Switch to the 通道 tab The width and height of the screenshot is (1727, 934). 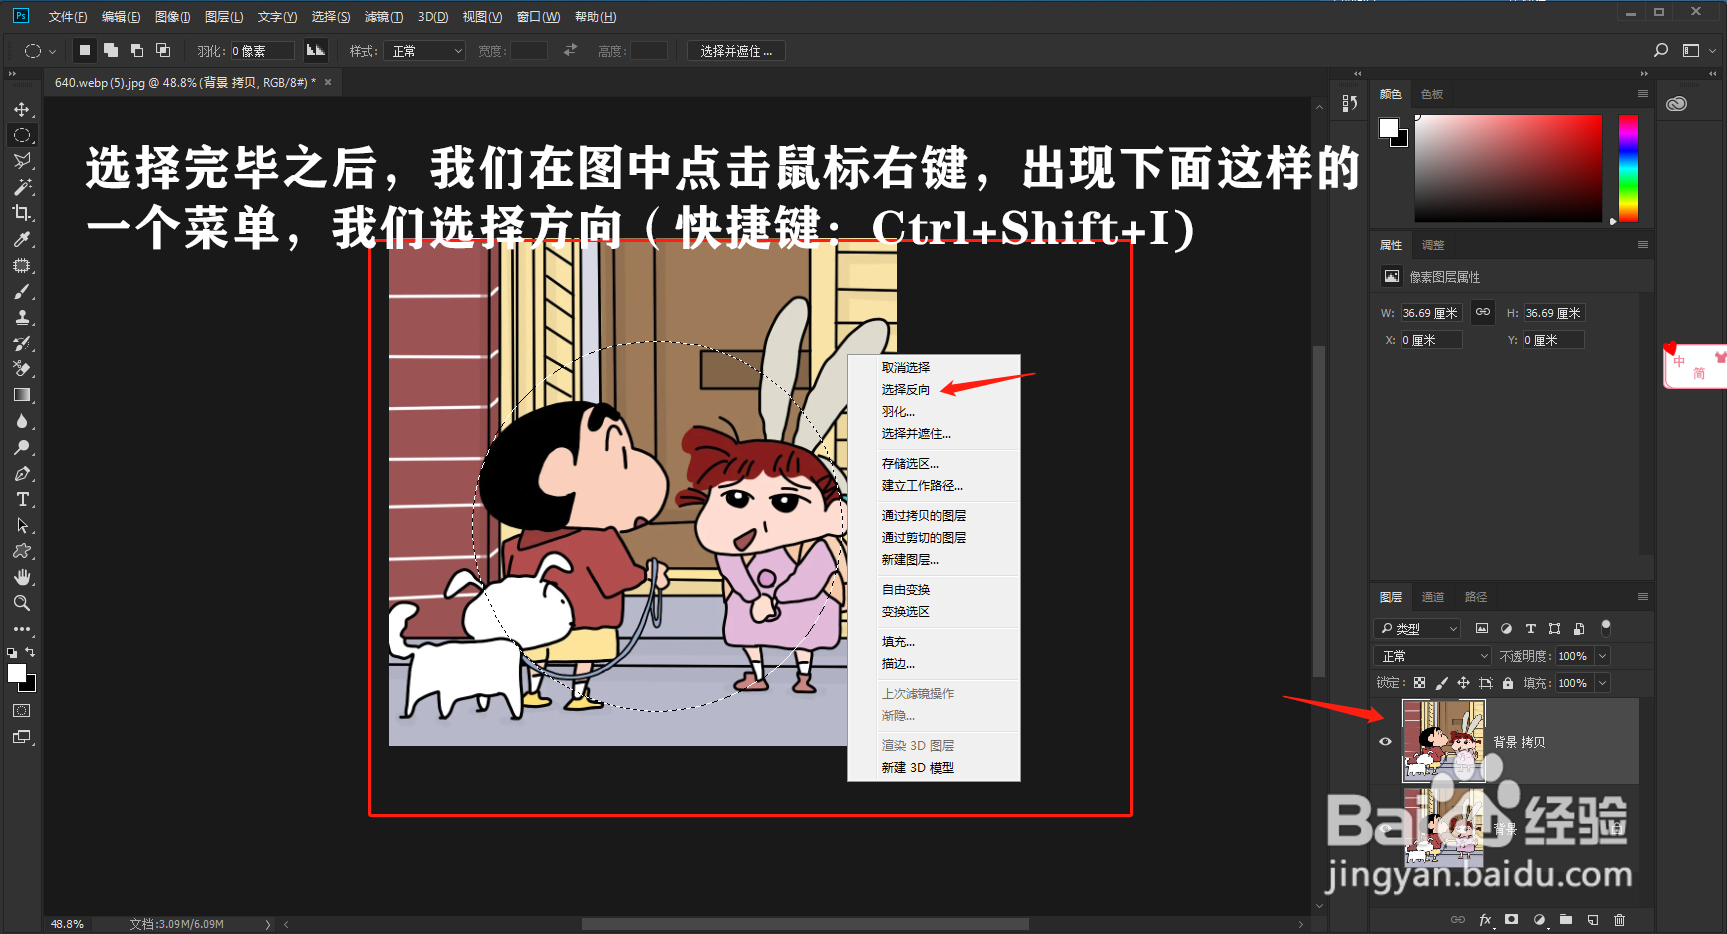[x=1433, y=597]
